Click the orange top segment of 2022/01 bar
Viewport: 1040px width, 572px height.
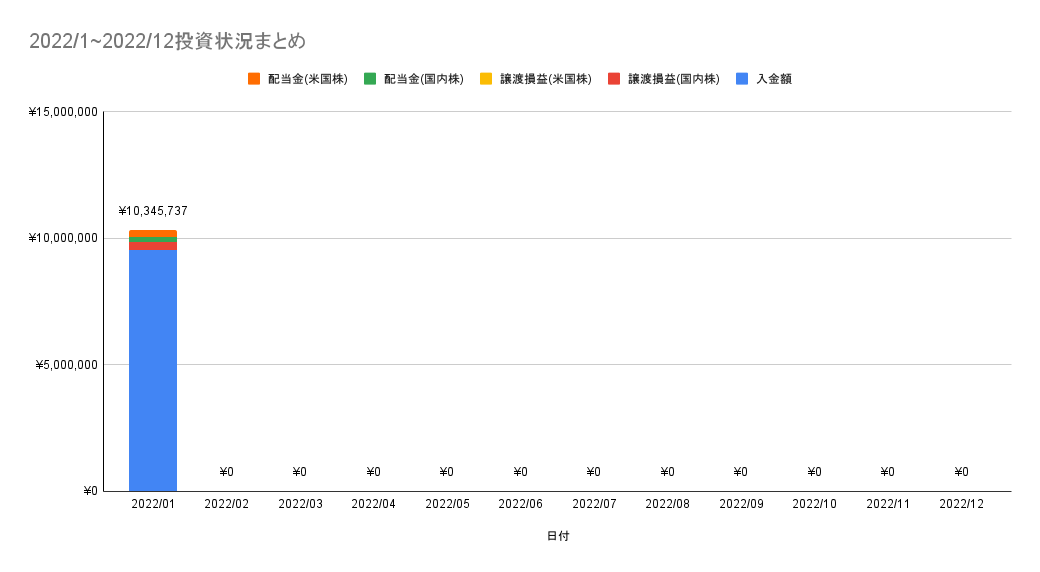pos(153,234)
